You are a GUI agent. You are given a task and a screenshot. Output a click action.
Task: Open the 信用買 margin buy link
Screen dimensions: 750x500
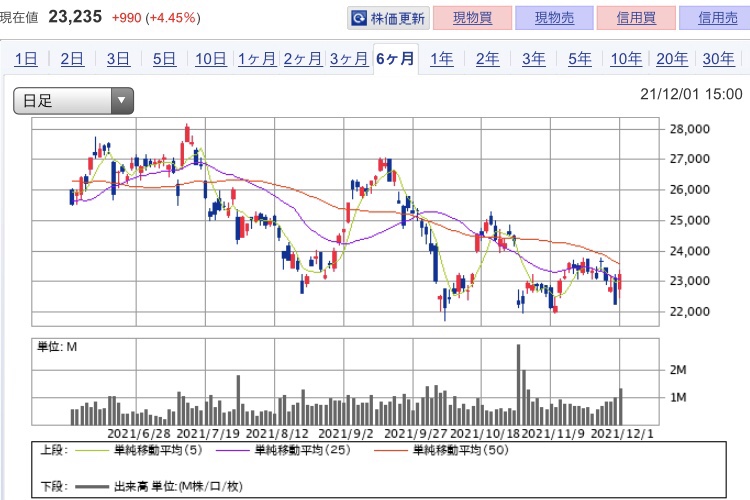click(x=636, y=18)
